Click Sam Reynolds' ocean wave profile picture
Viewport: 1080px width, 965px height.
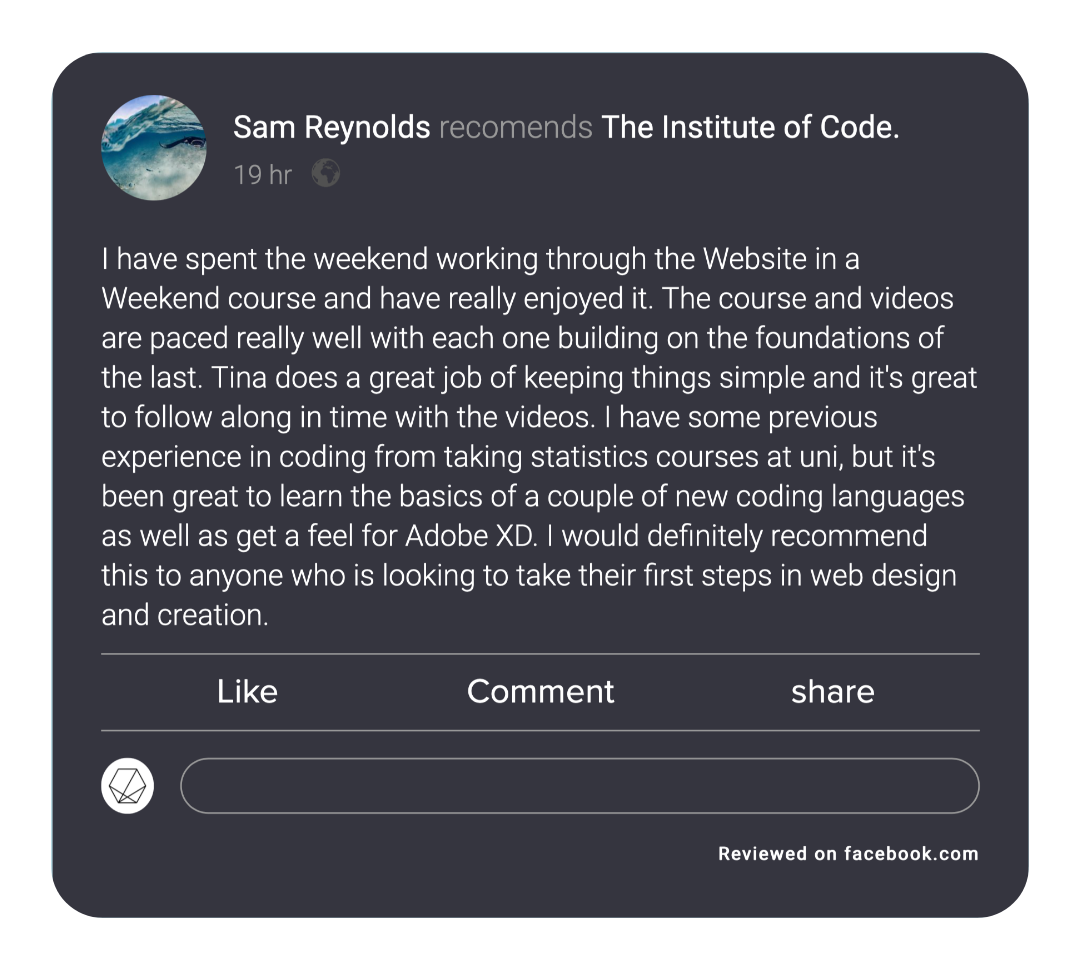pyautogui.click(x=154, y=148)
